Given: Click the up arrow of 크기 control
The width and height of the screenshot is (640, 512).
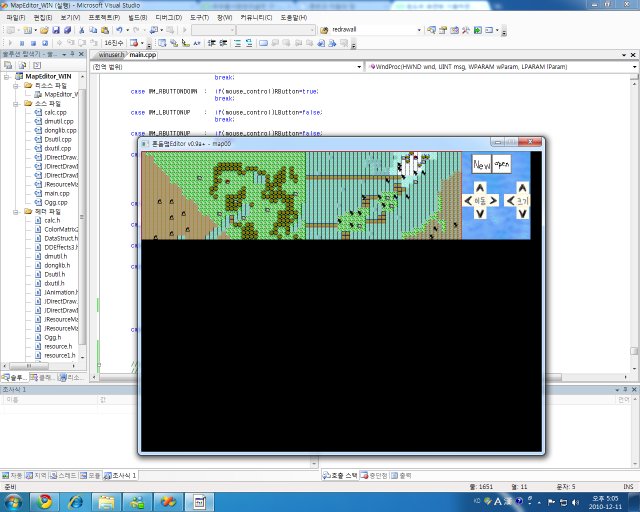Looking at the screenshot, I should point(522,188).
